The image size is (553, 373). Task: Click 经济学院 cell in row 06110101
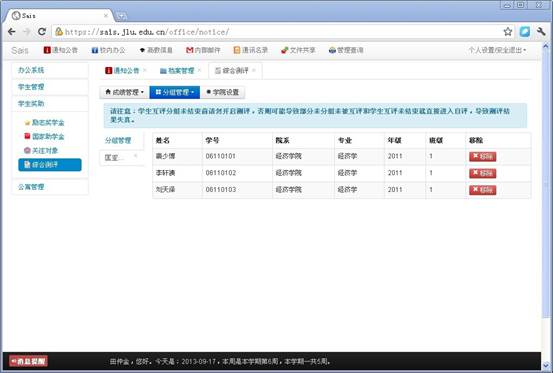coord(288,156)
